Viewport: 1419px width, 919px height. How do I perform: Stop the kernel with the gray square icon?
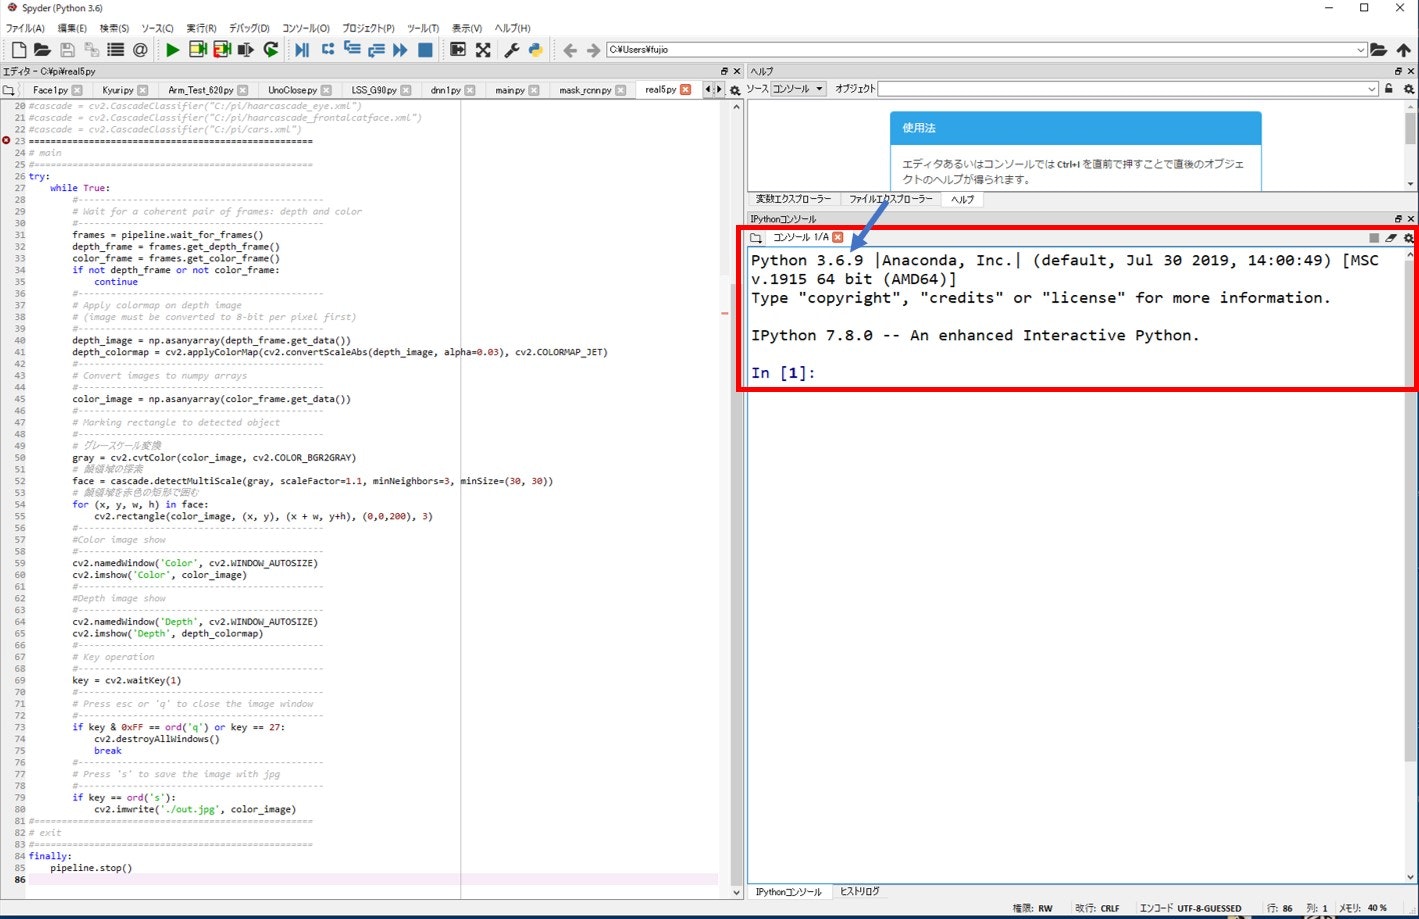point(1374,238)
